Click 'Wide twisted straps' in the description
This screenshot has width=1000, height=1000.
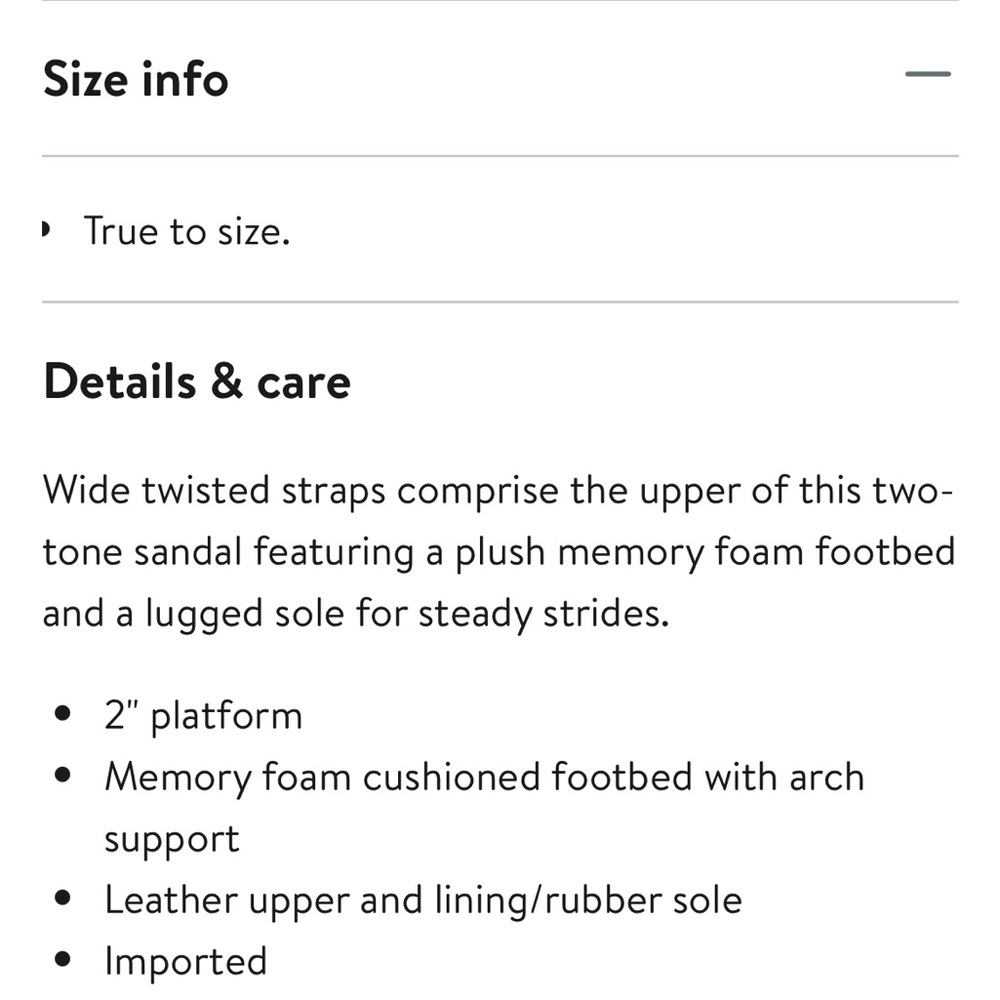(214, 490)
